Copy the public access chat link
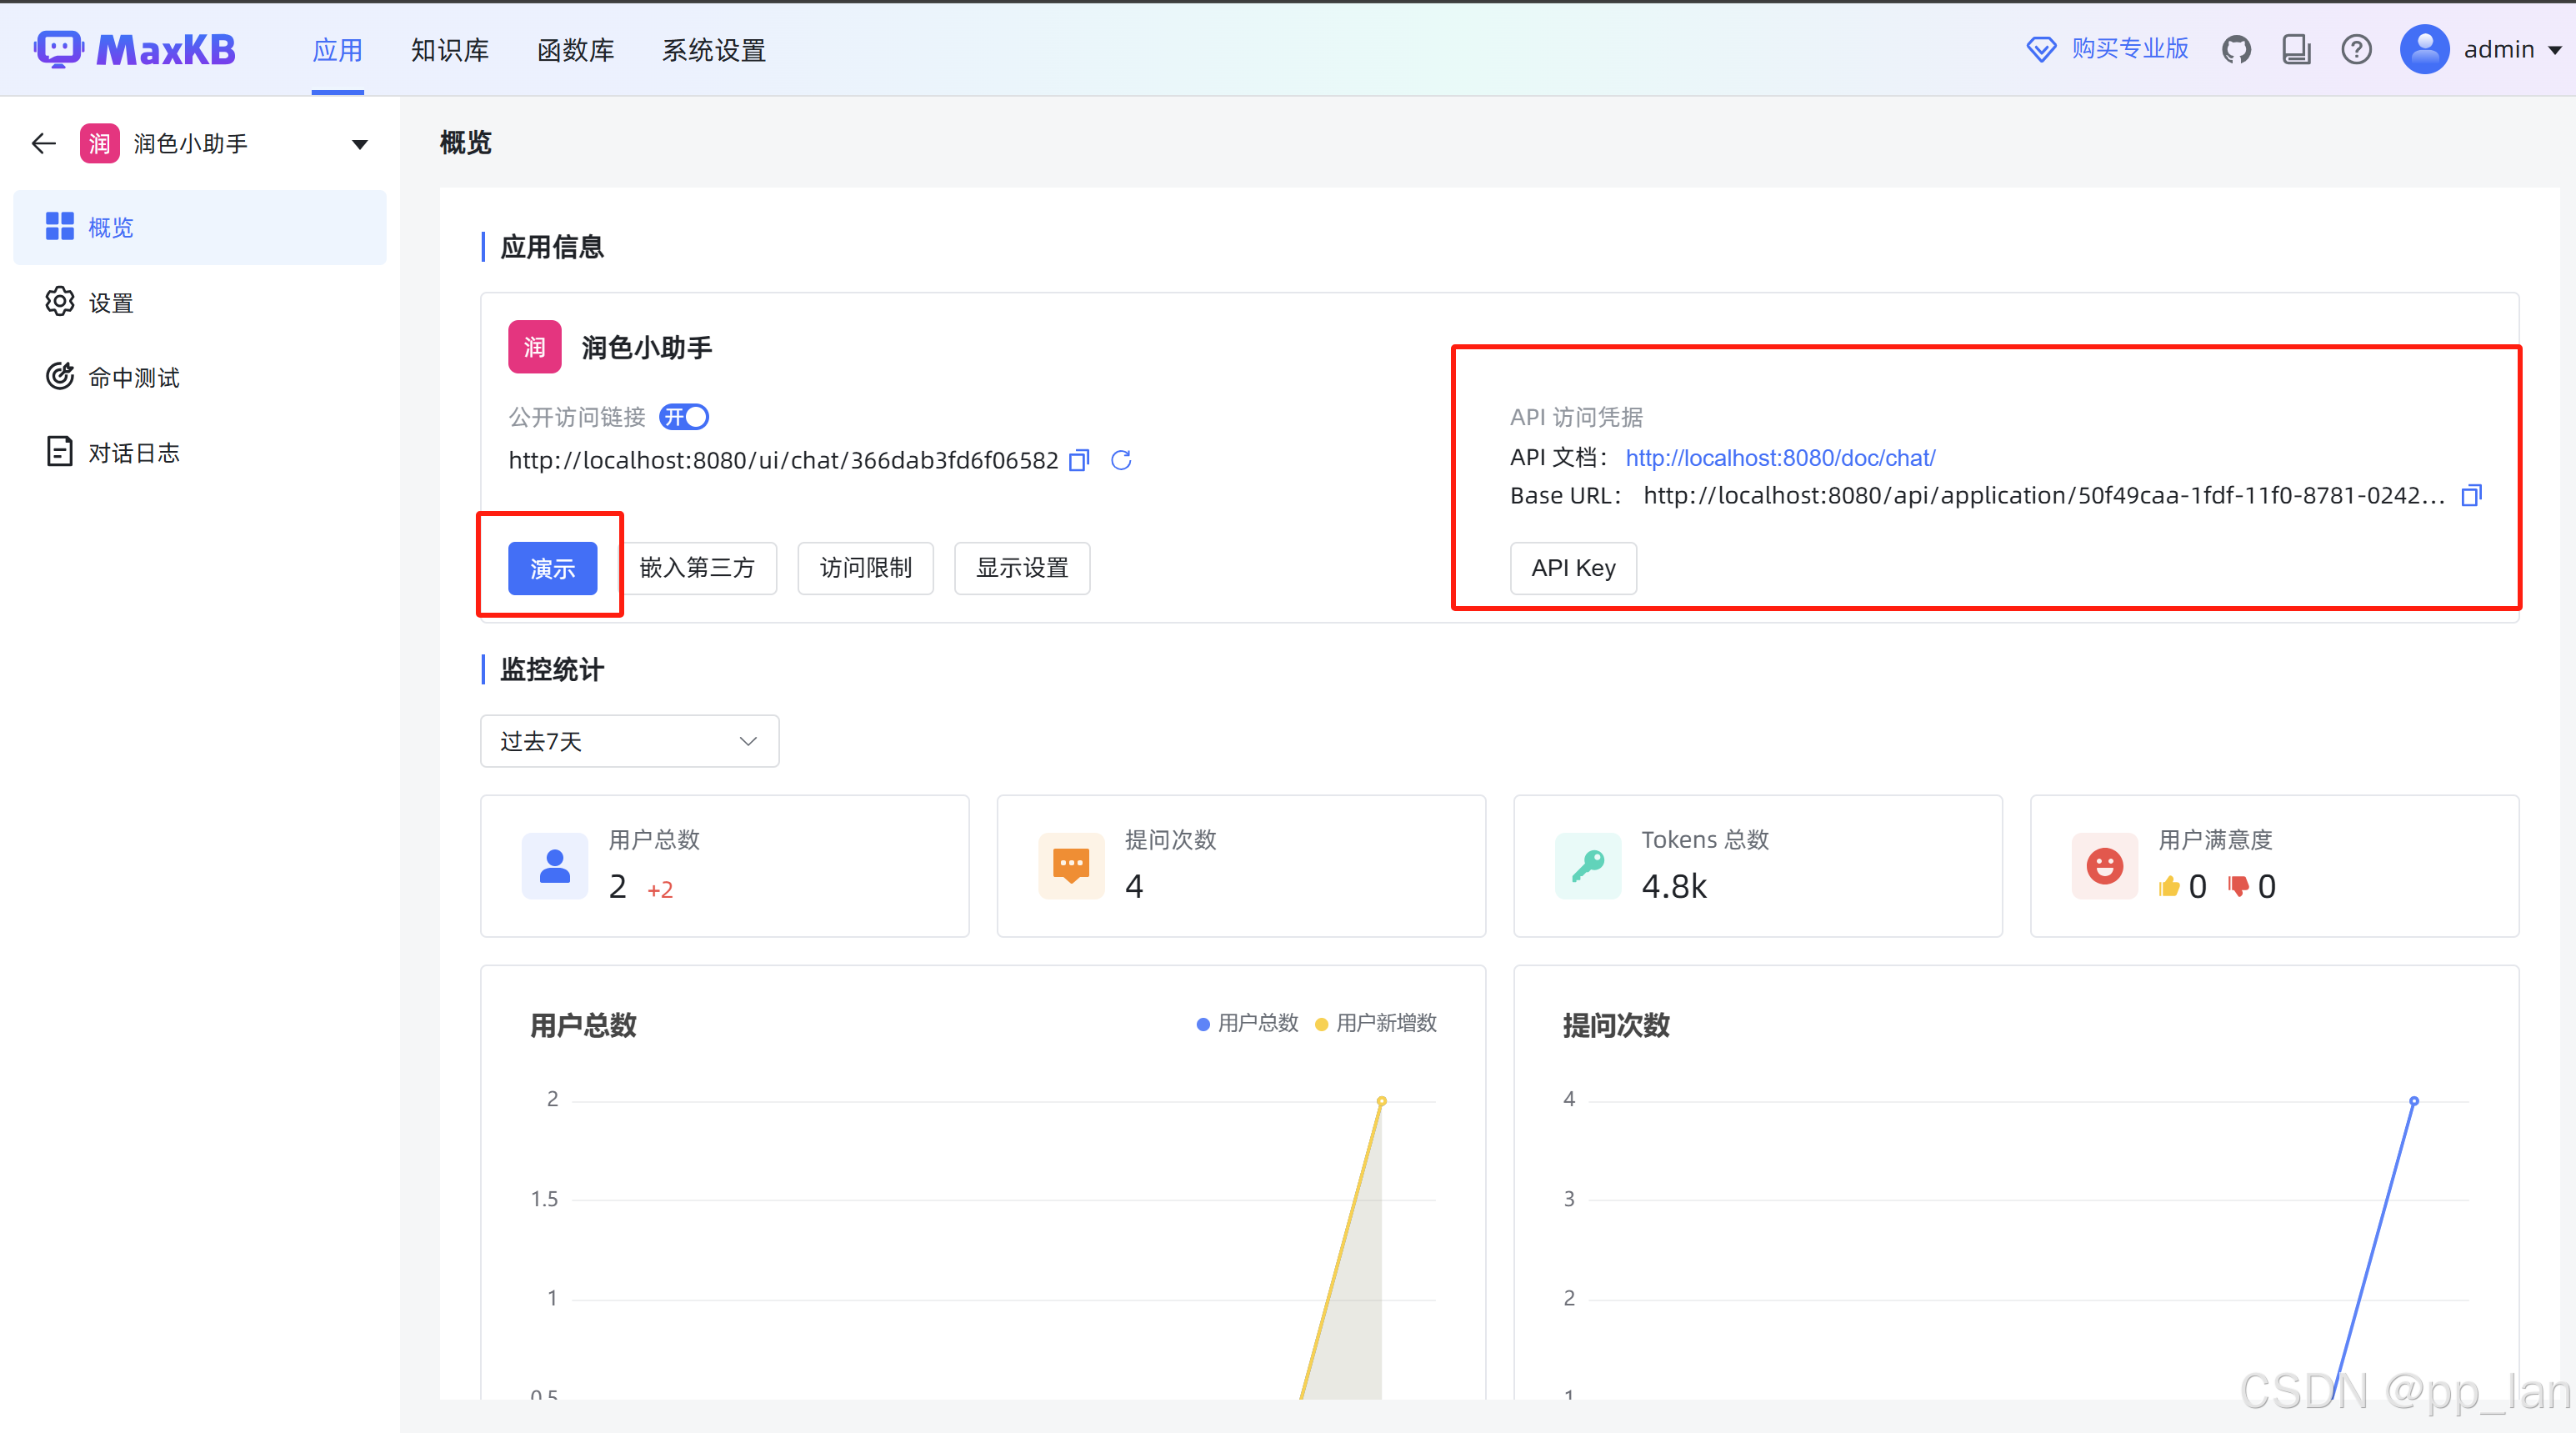The image size is (2576, 1433). click(x=1079, y=461)
